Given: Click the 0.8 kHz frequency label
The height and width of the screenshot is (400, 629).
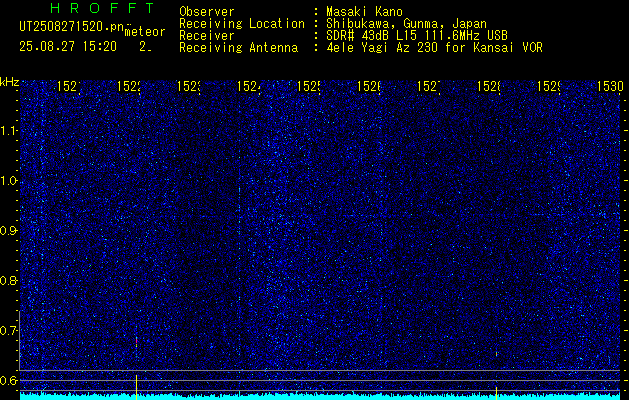Looking at the screenshot, I should click(x=8, y=280).
